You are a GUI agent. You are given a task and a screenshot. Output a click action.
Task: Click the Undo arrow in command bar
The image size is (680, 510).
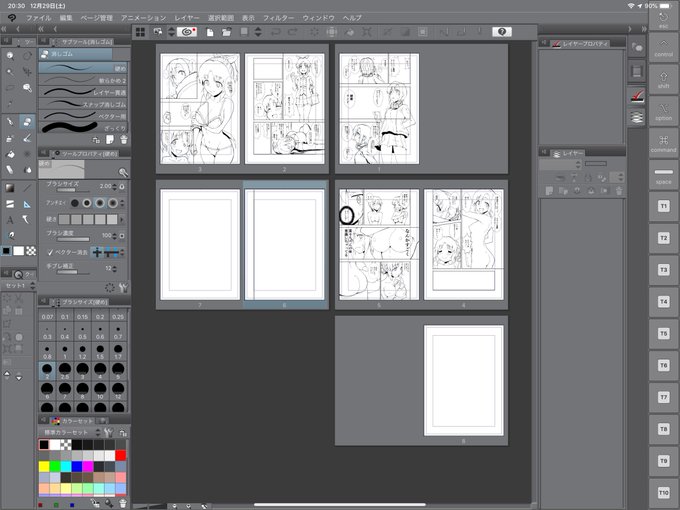(x=275, y=32)
